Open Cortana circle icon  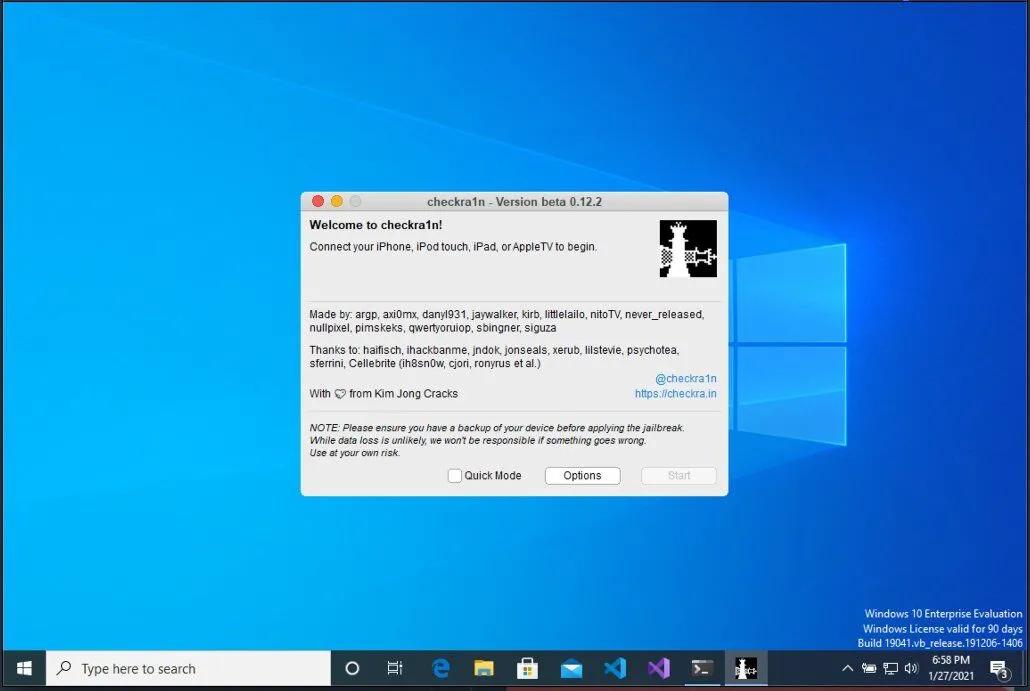(352, 668)
